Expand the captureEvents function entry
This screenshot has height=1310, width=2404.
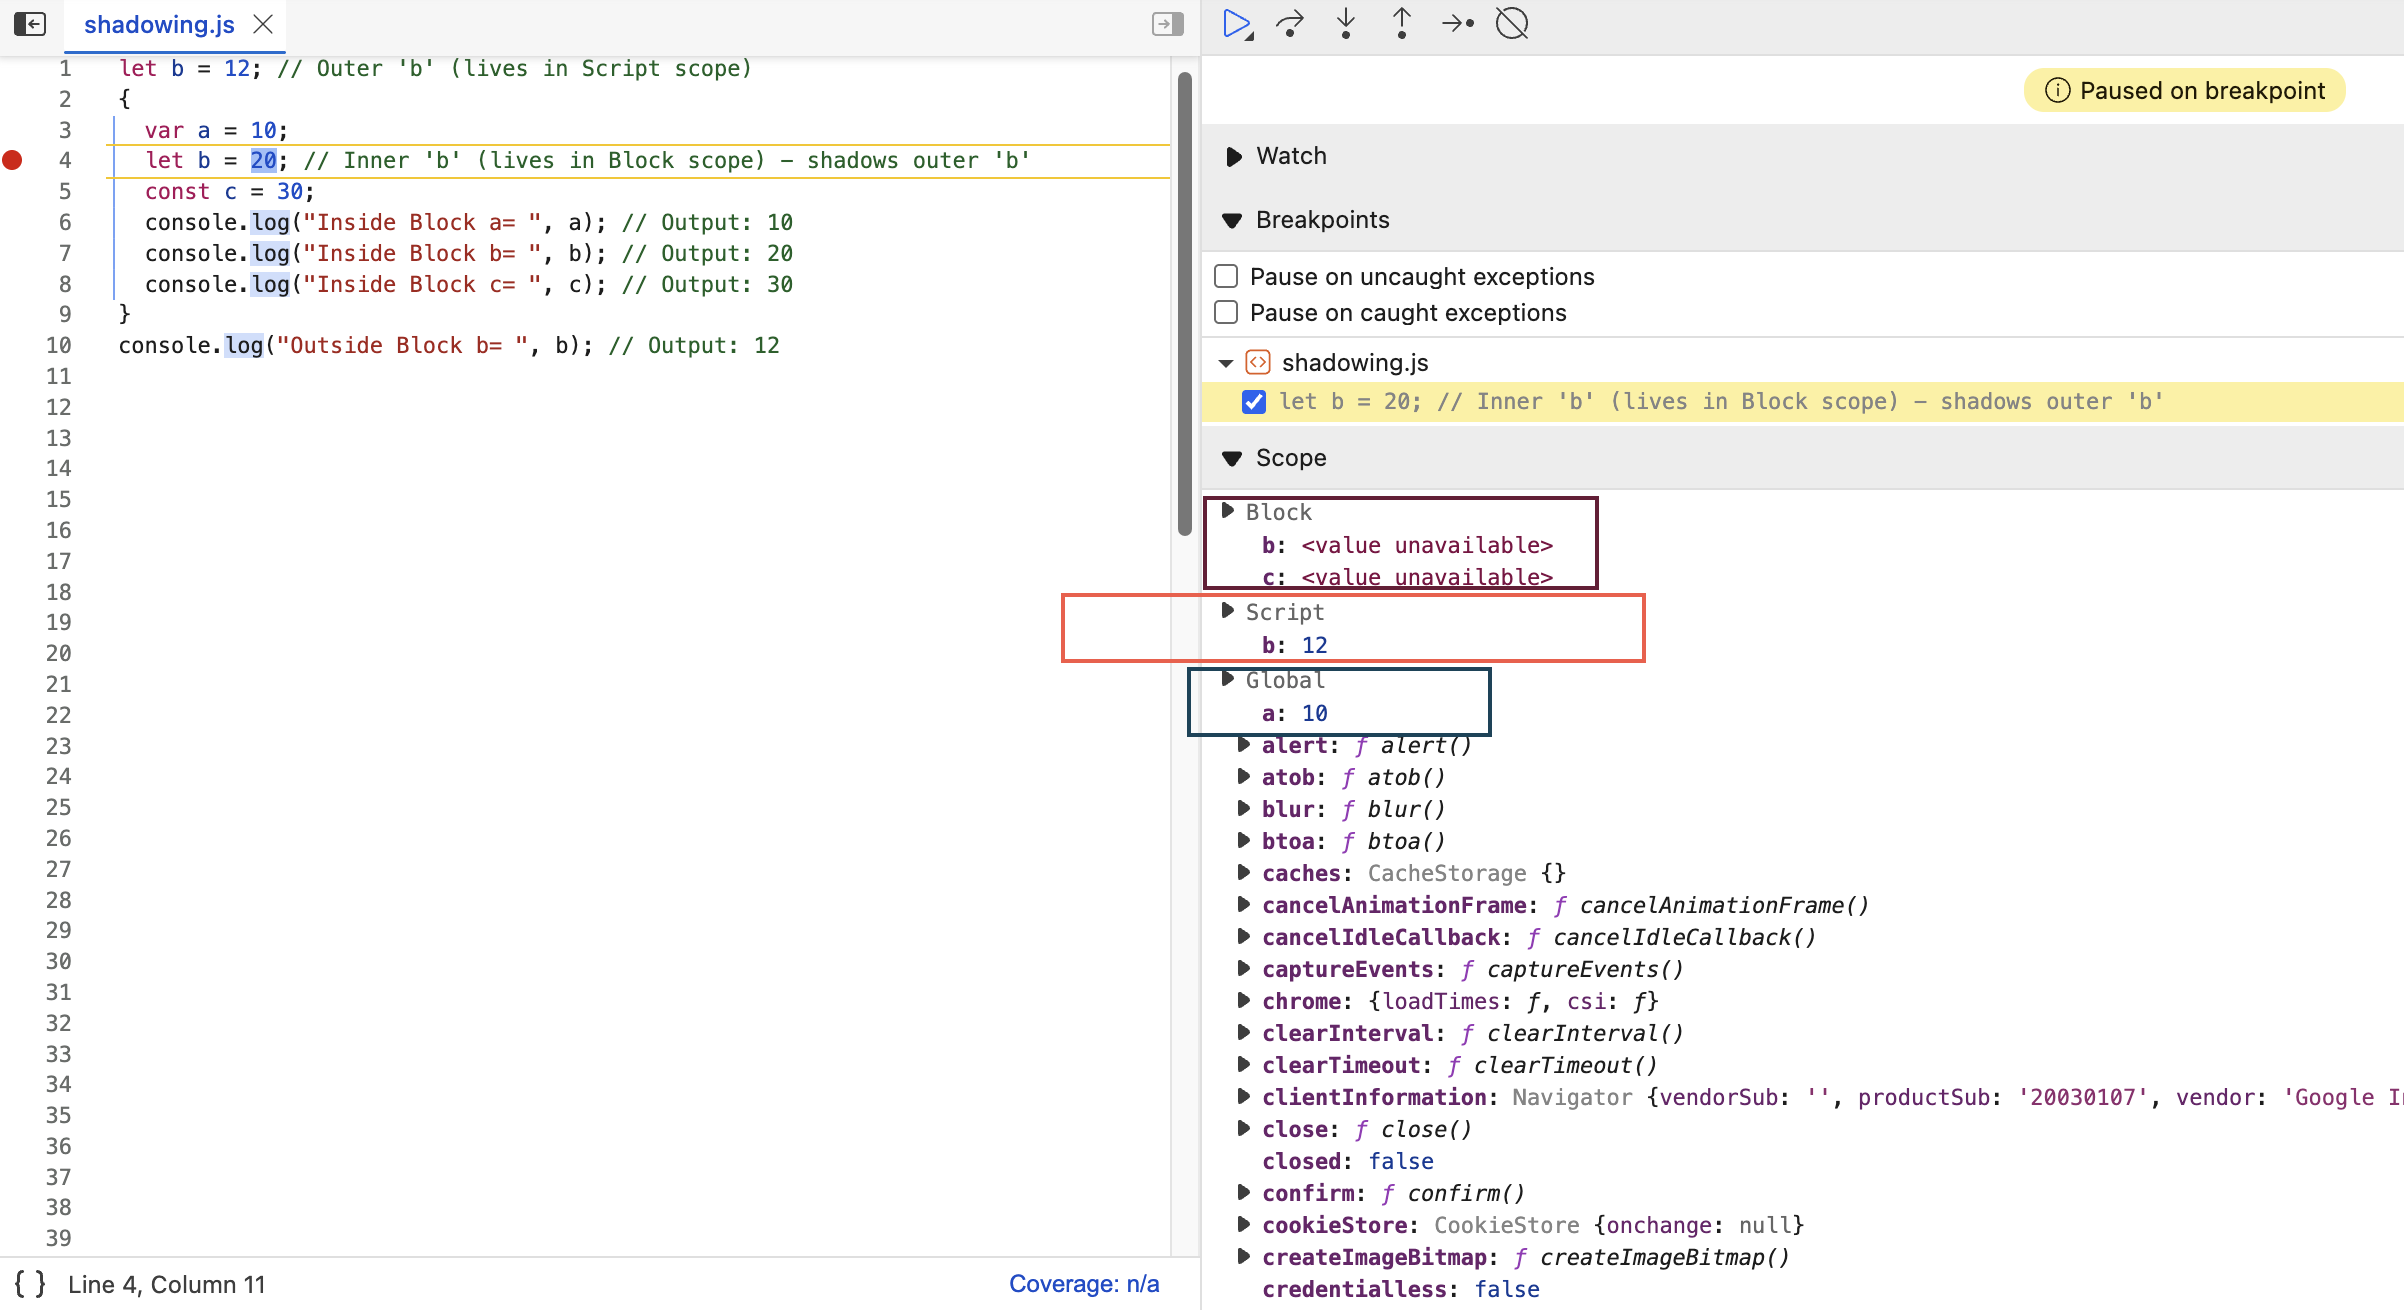point(1244,968)
